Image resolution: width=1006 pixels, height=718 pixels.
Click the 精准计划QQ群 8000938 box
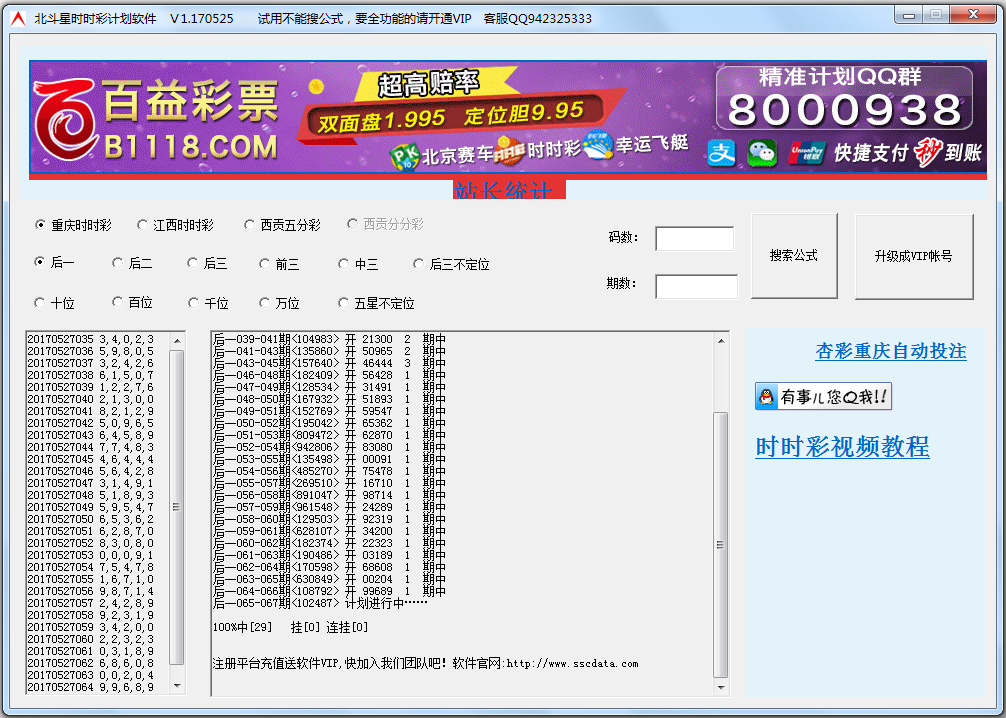(844, 98)
